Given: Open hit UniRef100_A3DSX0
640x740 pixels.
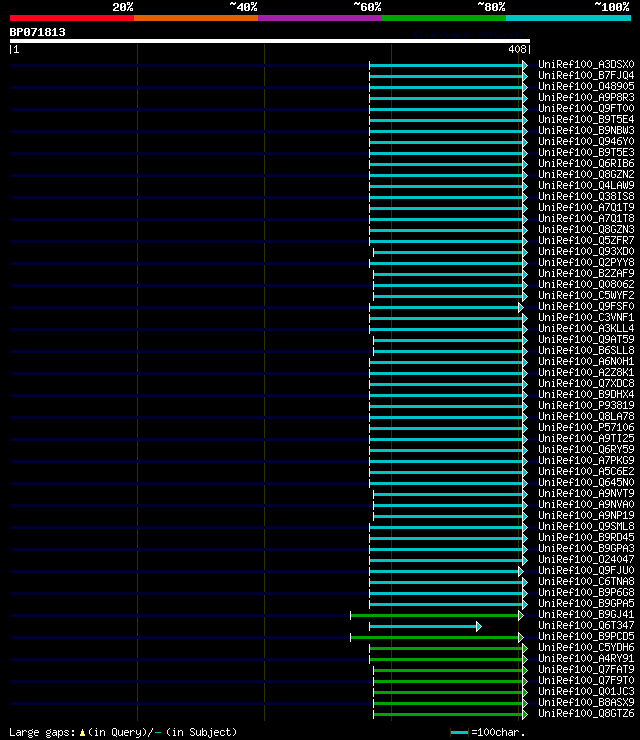Looking at the screenshot, I should click(586, 65).
